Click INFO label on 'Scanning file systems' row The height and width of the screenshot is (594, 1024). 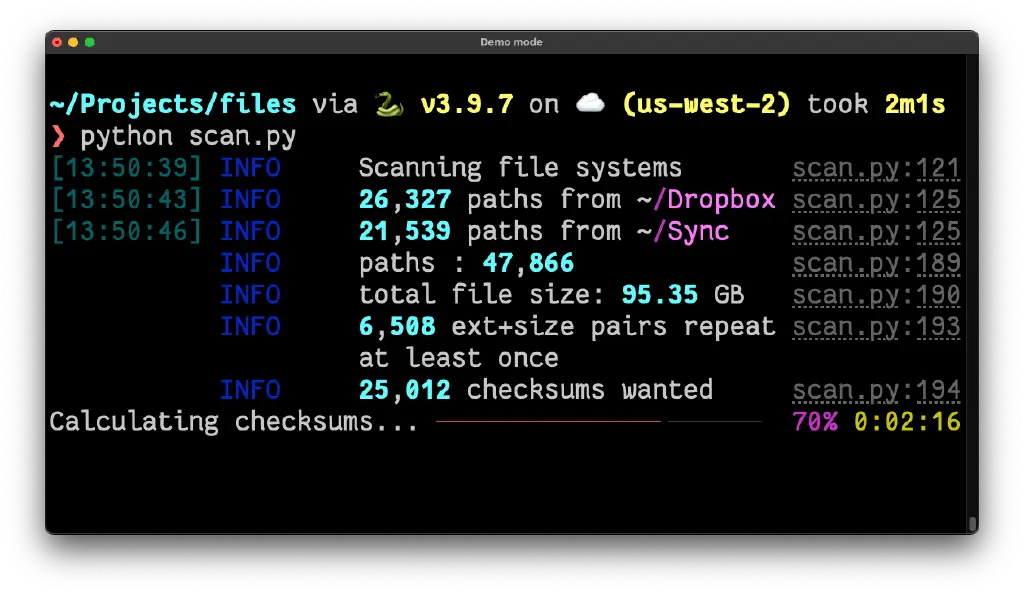pyautogui.click(x=250, y=168)
